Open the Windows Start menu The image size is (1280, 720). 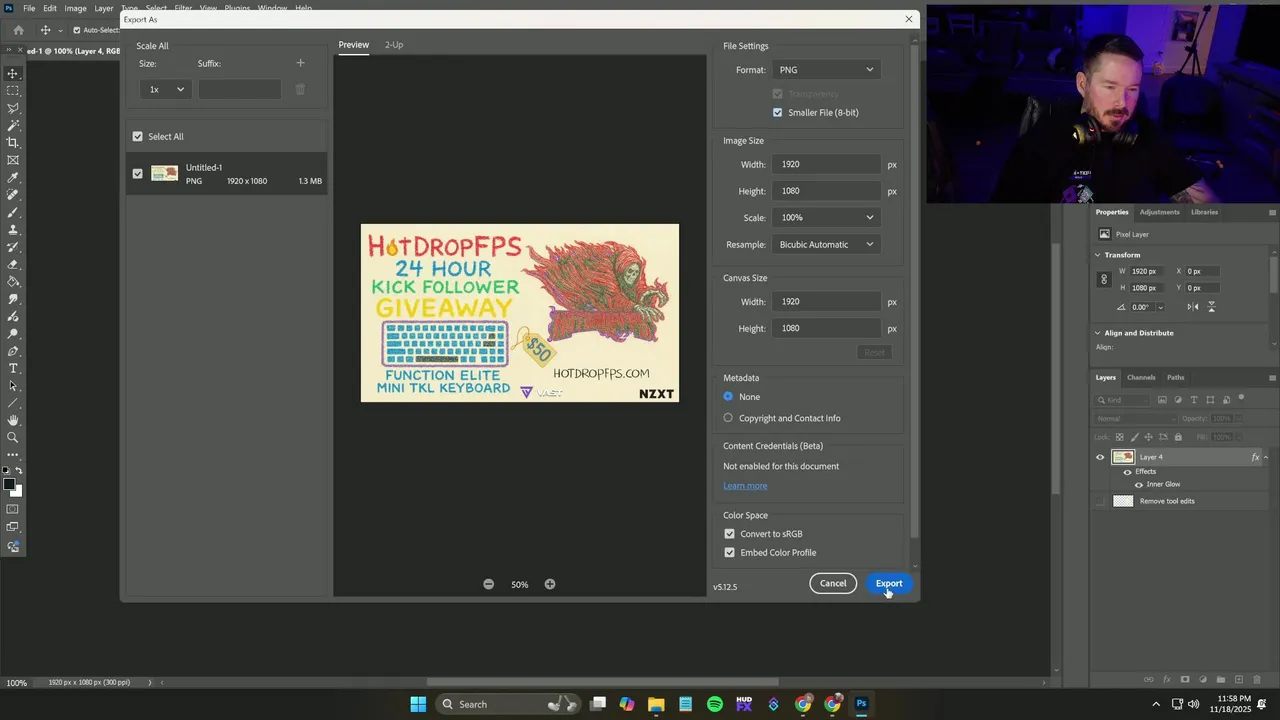point(418,704)
